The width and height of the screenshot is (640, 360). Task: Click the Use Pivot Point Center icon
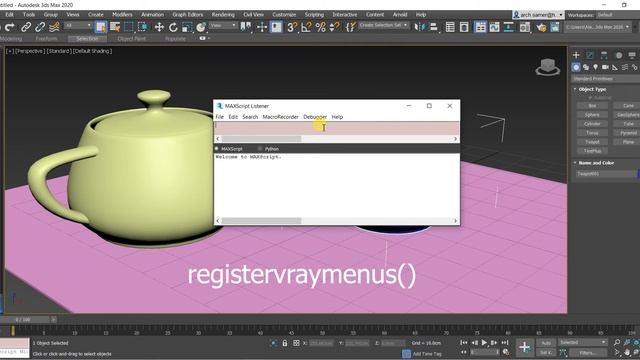point(245,27)
